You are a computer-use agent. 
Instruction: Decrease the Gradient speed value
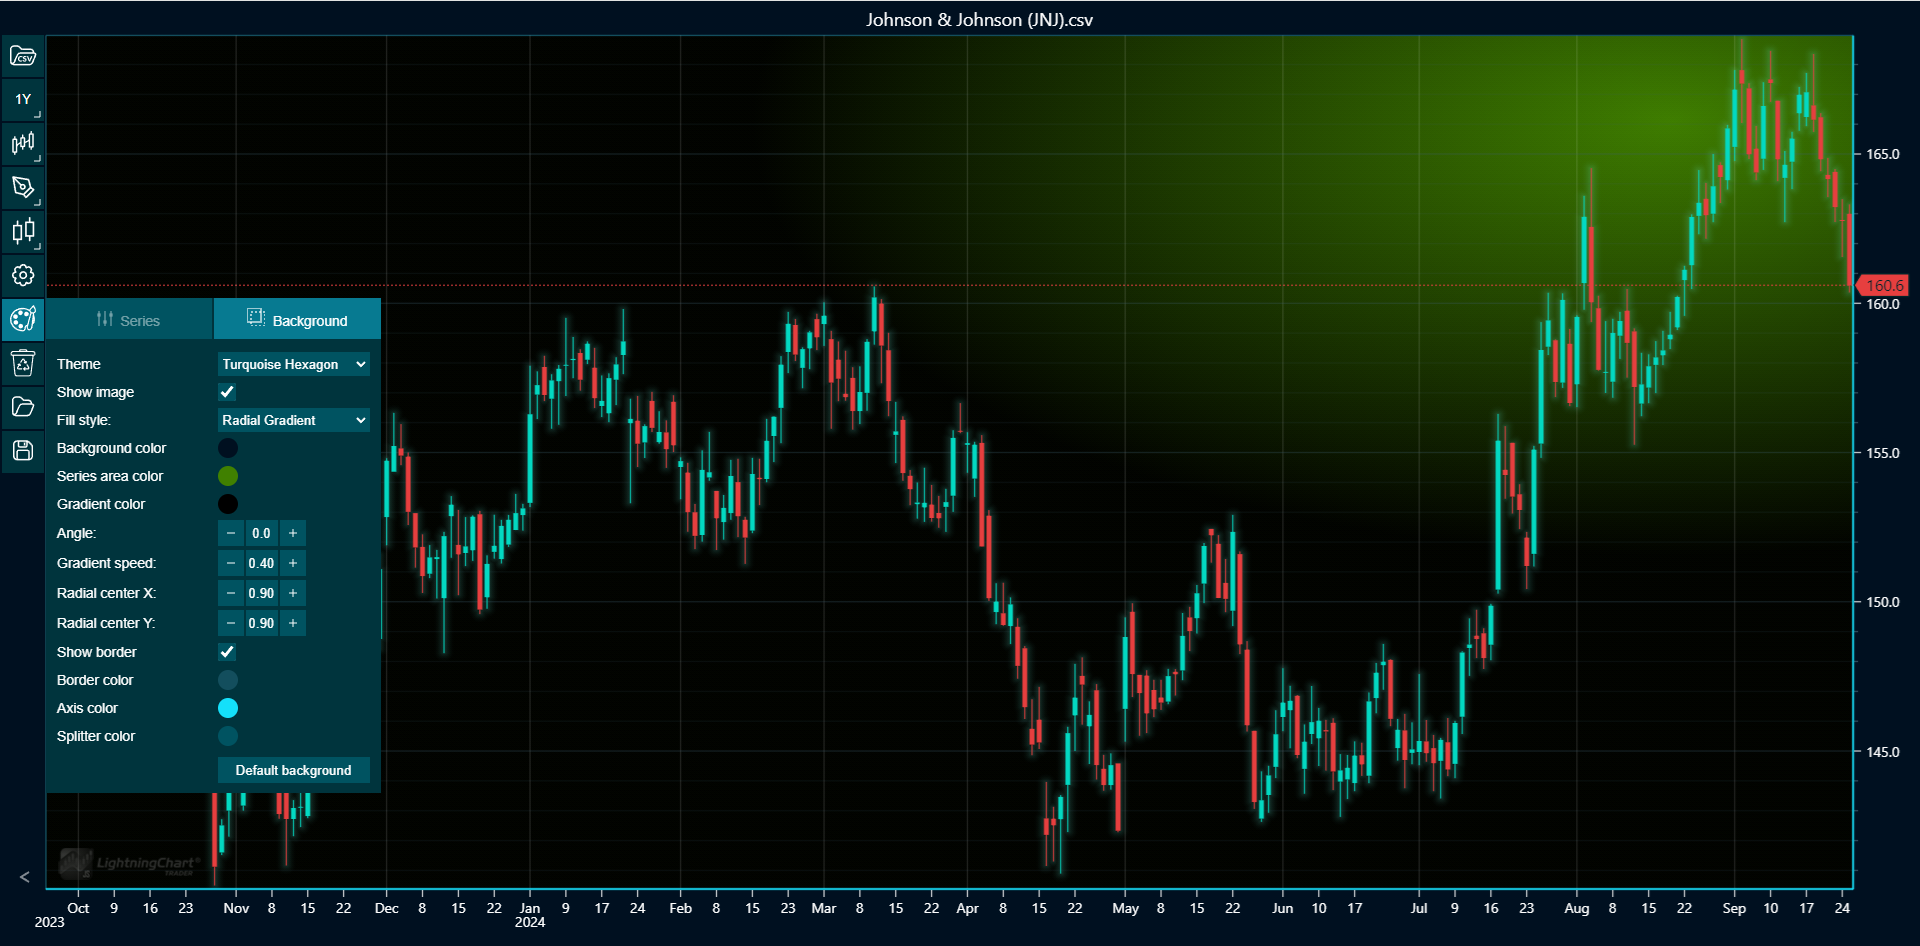(231, 563)
